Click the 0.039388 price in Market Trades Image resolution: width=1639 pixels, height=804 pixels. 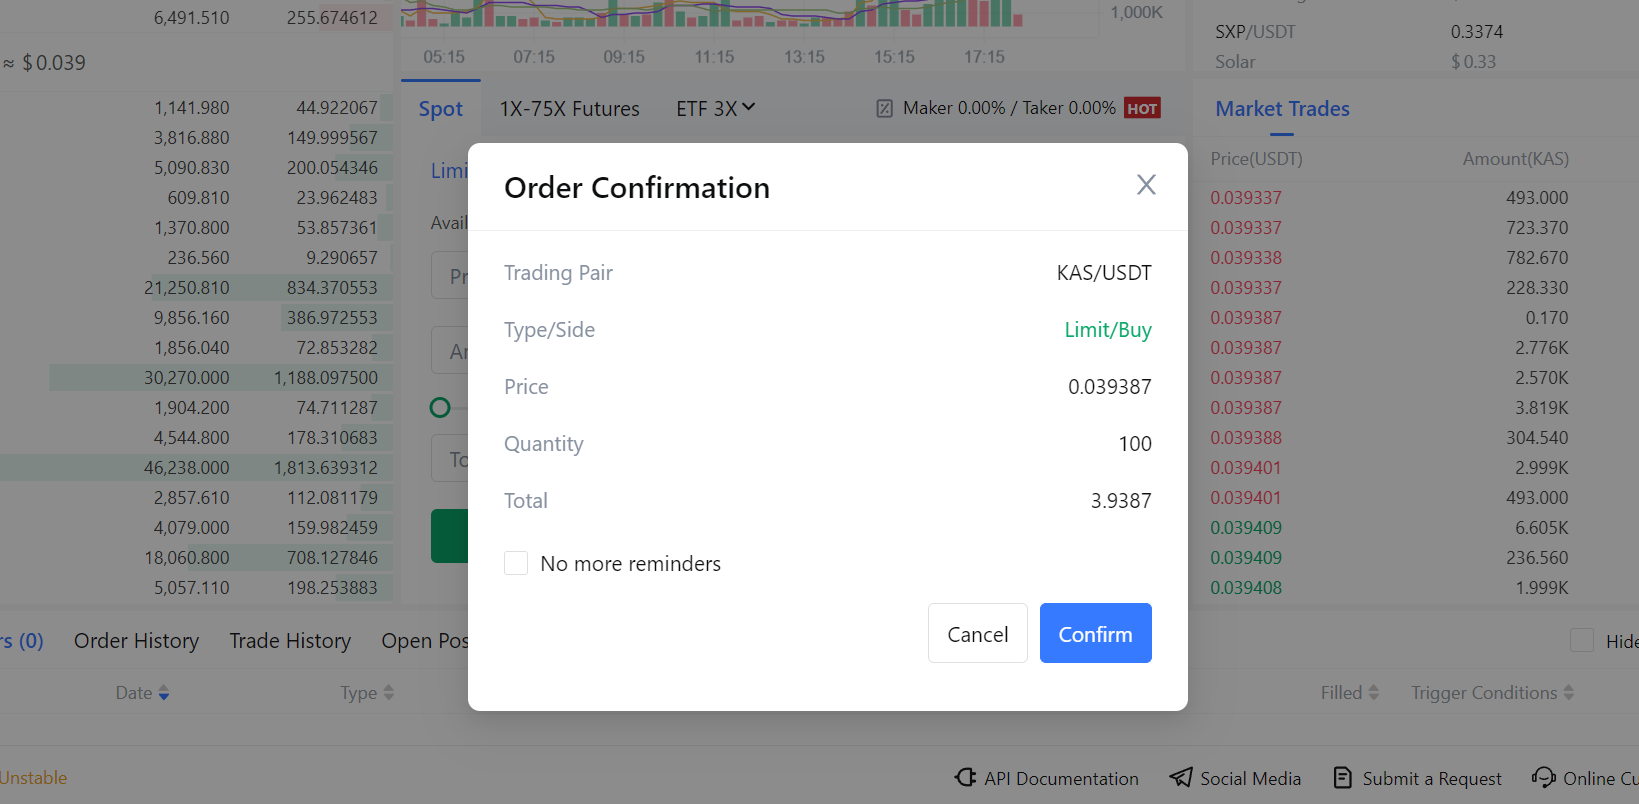click(1246, 437)
